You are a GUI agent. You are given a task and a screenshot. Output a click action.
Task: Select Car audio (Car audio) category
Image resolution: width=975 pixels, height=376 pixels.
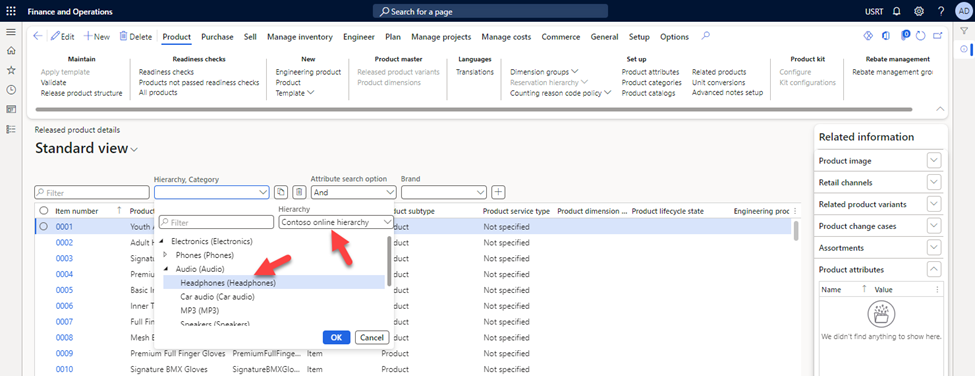click(218, 296)
